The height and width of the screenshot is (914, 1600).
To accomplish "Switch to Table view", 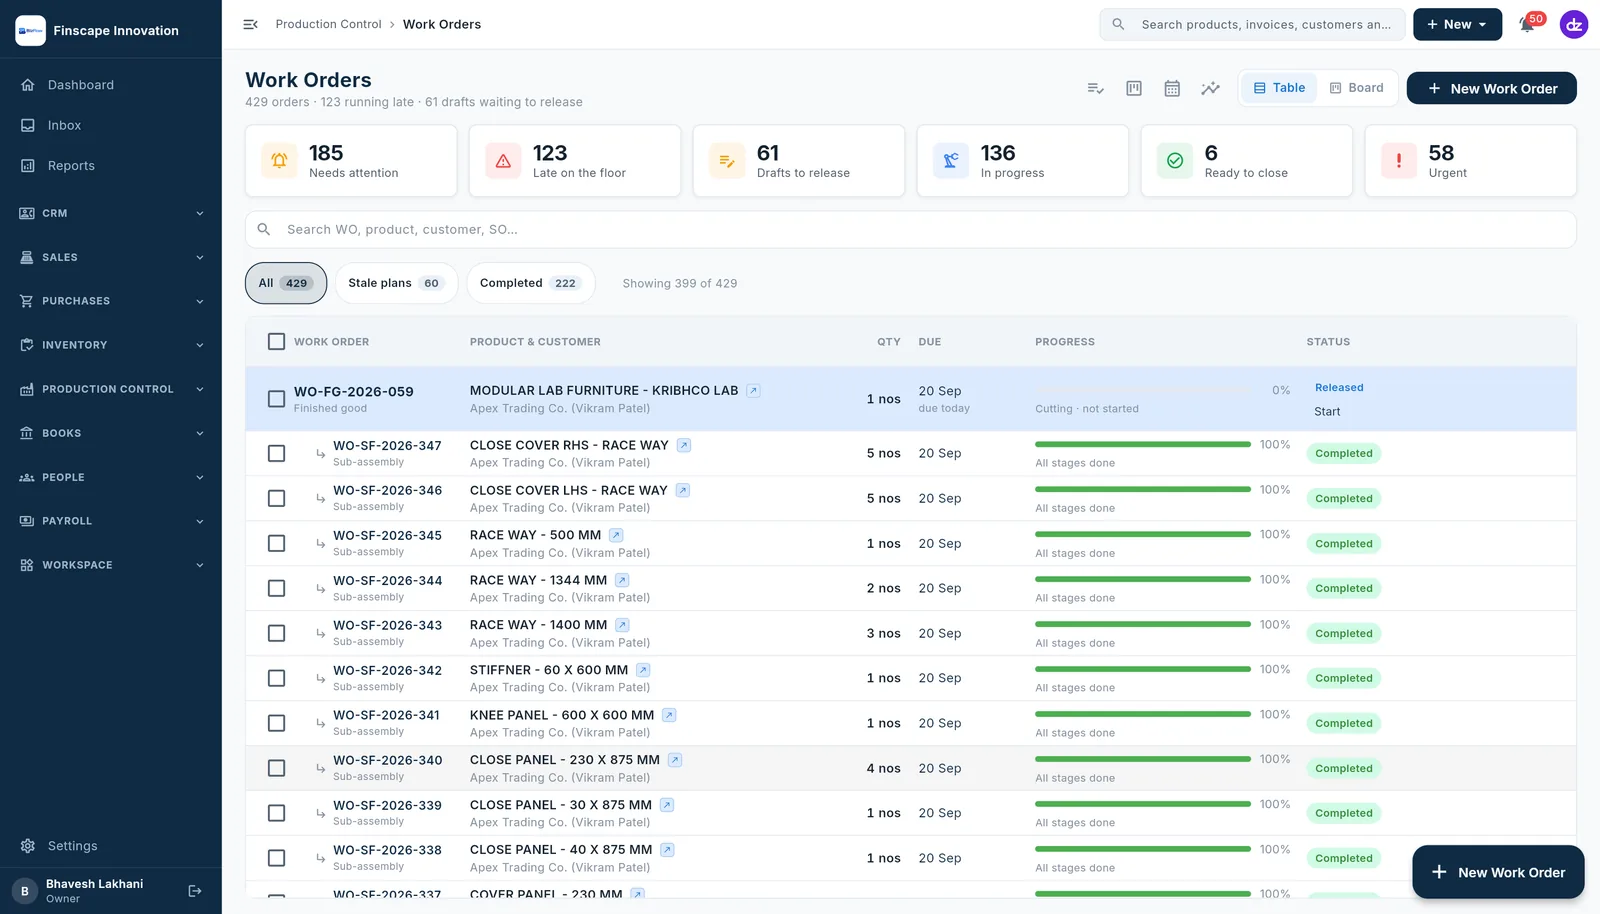I will point(1280,88).
